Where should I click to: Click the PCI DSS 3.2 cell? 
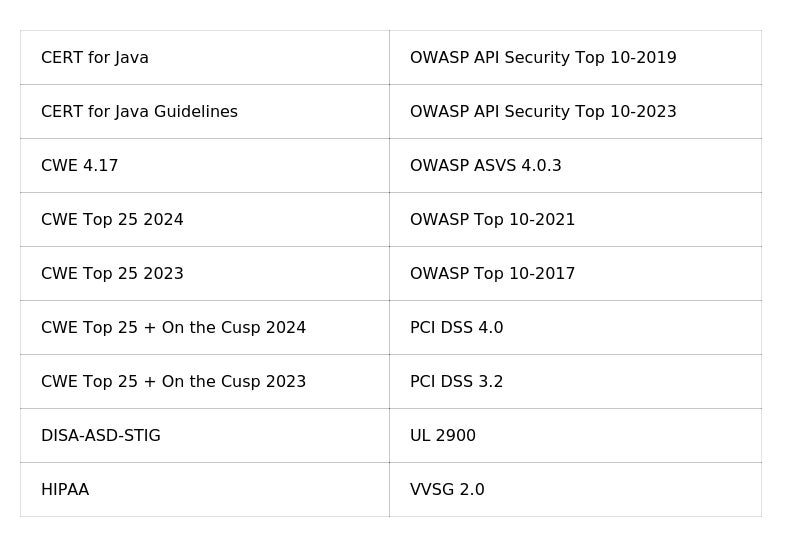click(457, 382)
